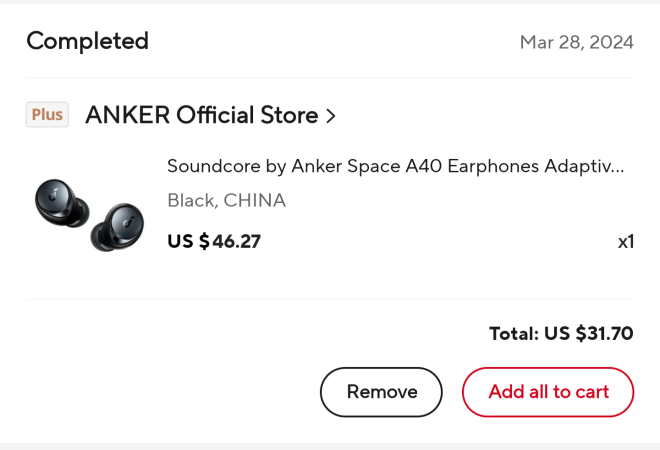Click the Completed order status heading

point(87,41)
